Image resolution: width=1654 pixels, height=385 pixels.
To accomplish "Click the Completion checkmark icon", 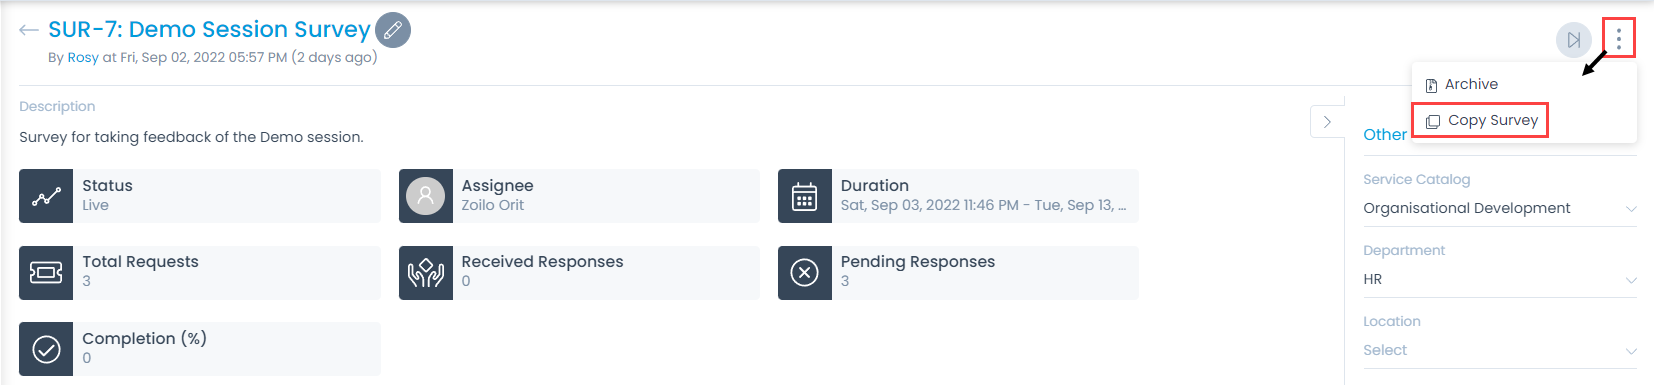I will [x=46, y=349].
